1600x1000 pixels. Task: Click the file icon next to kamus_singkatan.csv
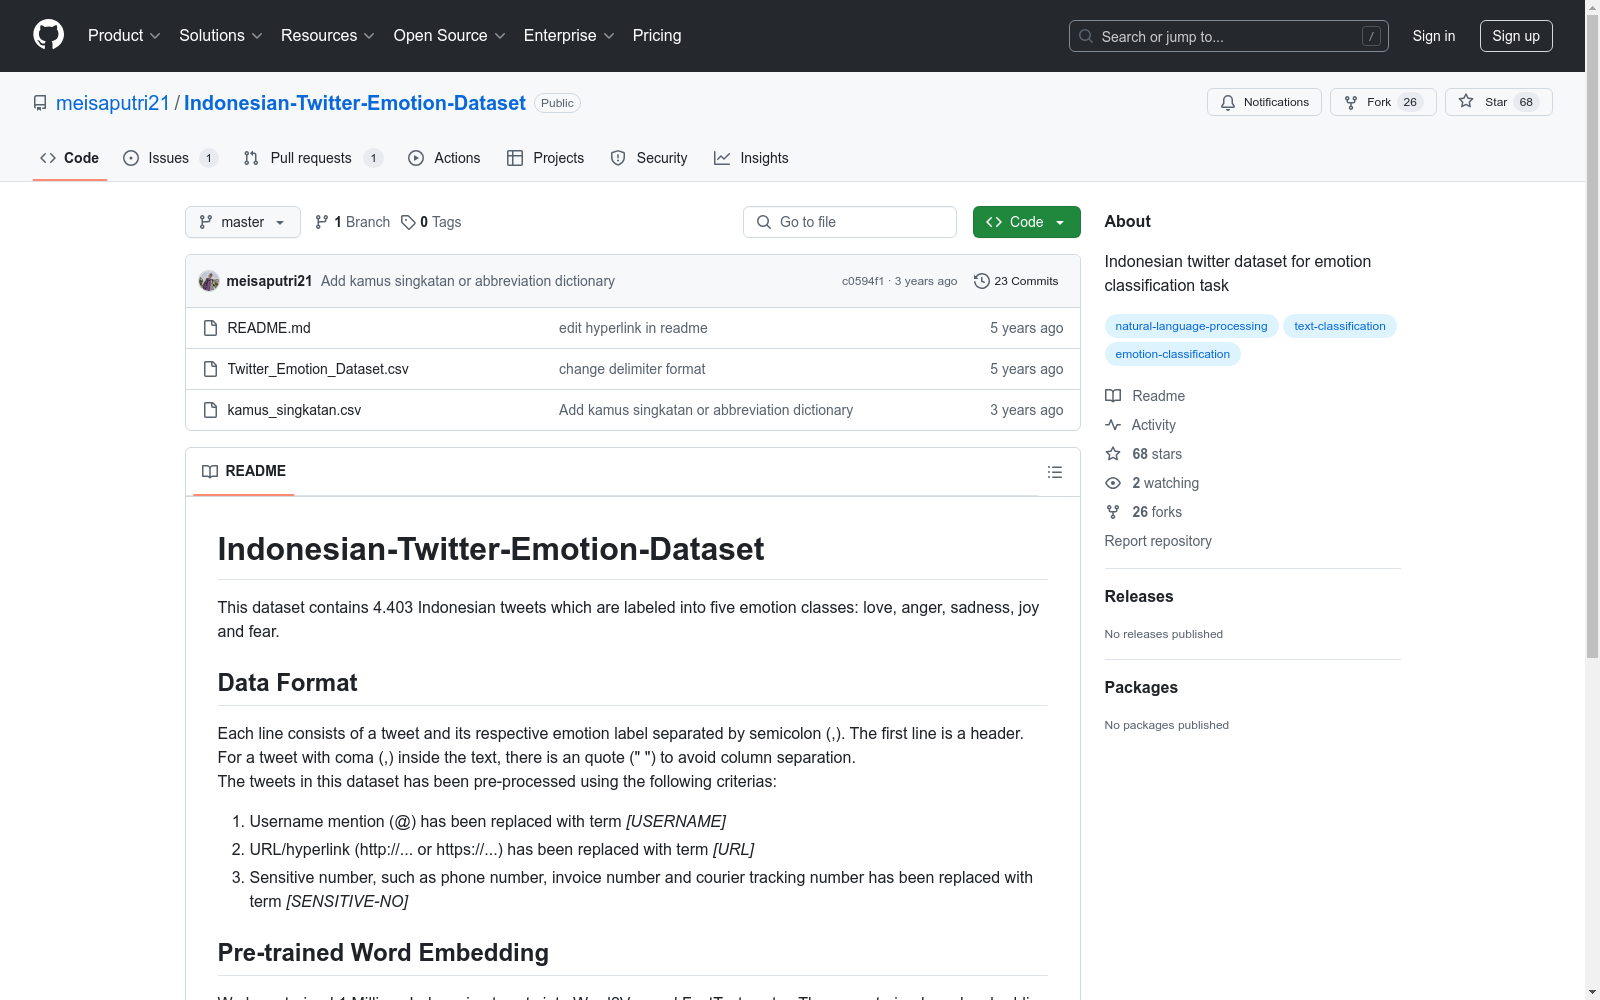coord(210,410)
